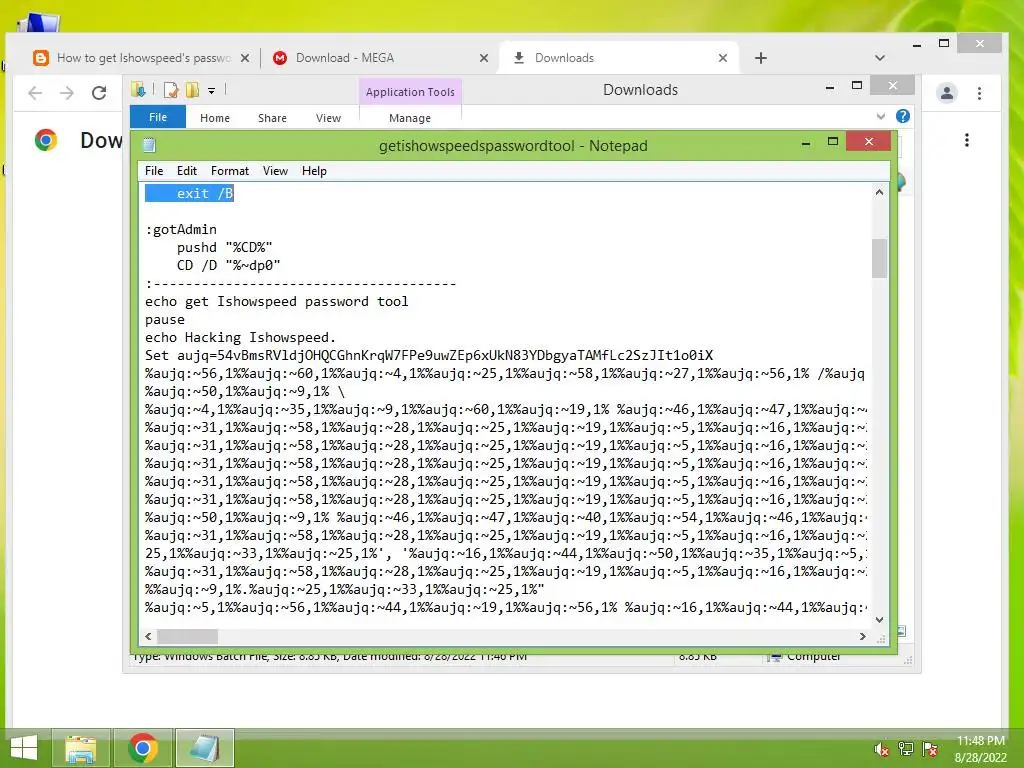The width and height of the screenshot is (1024, 768).
Task: Open Chrome from taskbar
Action: [x=143, y=748]
